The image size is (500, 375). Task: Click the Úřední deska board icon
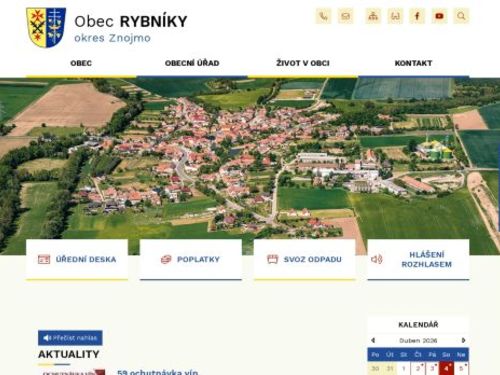pyautogui.click(x=44, y=259)
